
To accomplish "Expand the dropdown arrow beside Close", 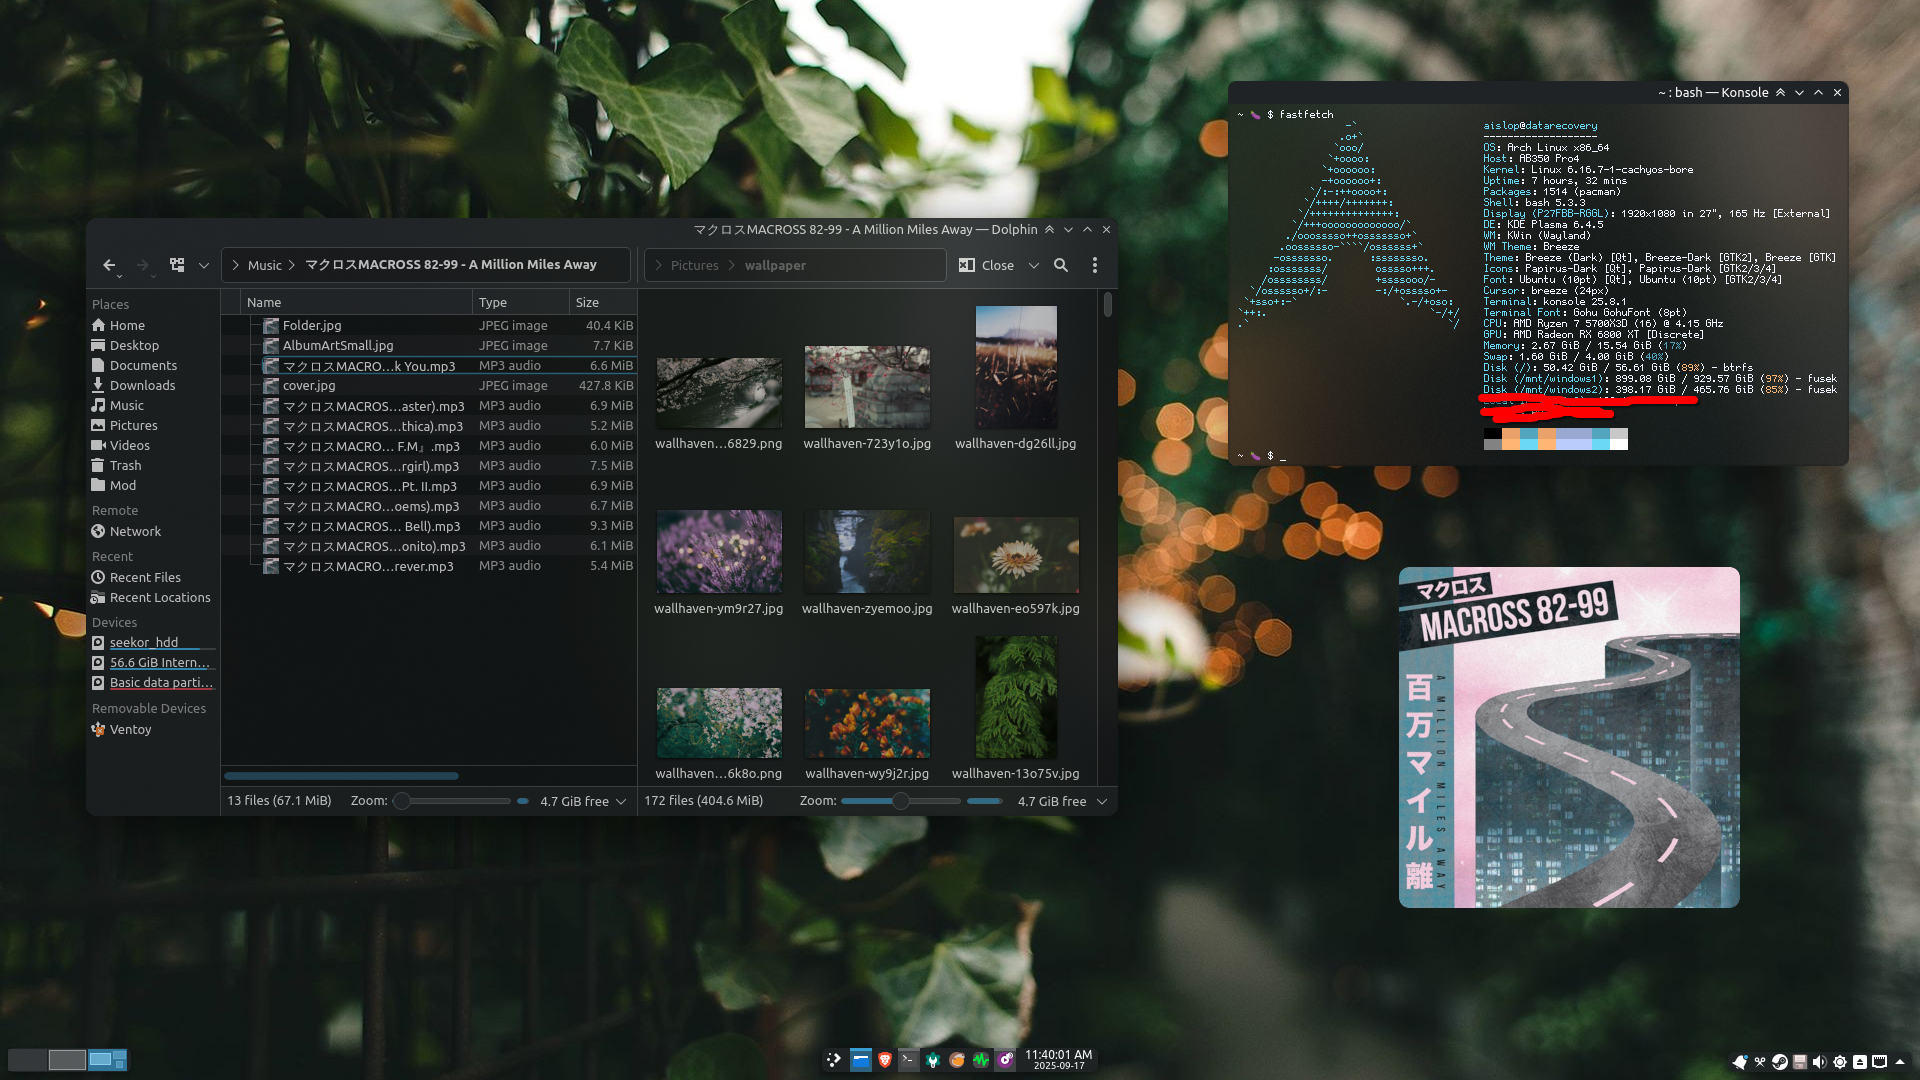I will click(1033, 265).
